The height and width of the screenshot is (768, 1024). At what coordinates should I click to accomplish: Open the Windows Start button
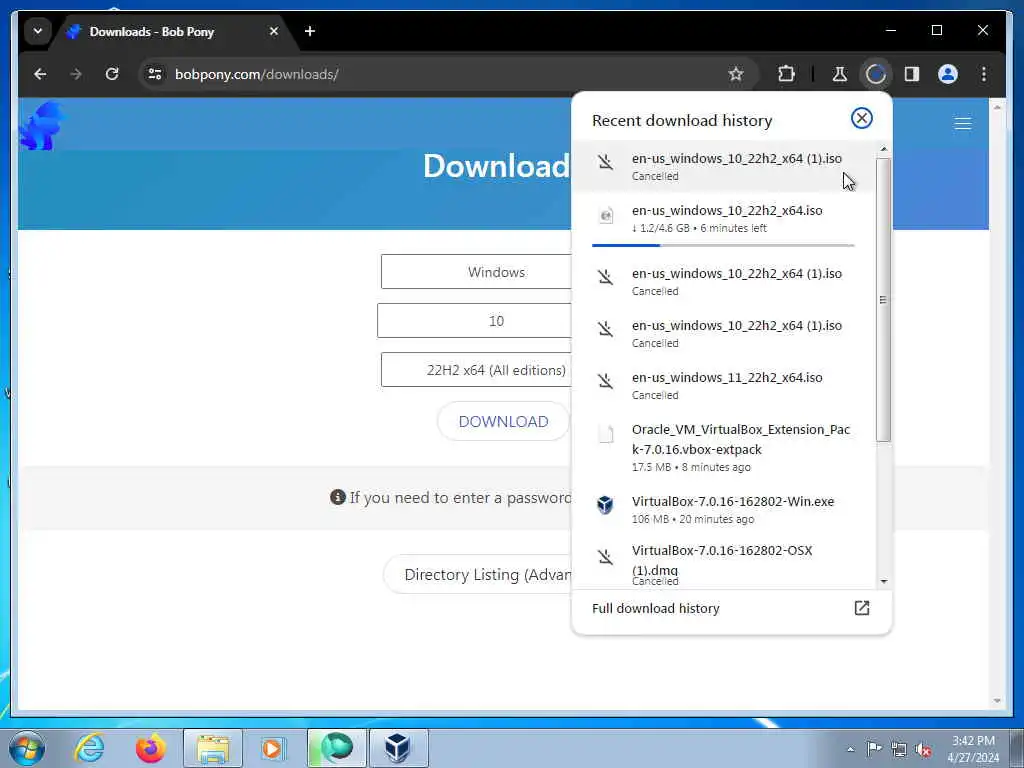27,748
